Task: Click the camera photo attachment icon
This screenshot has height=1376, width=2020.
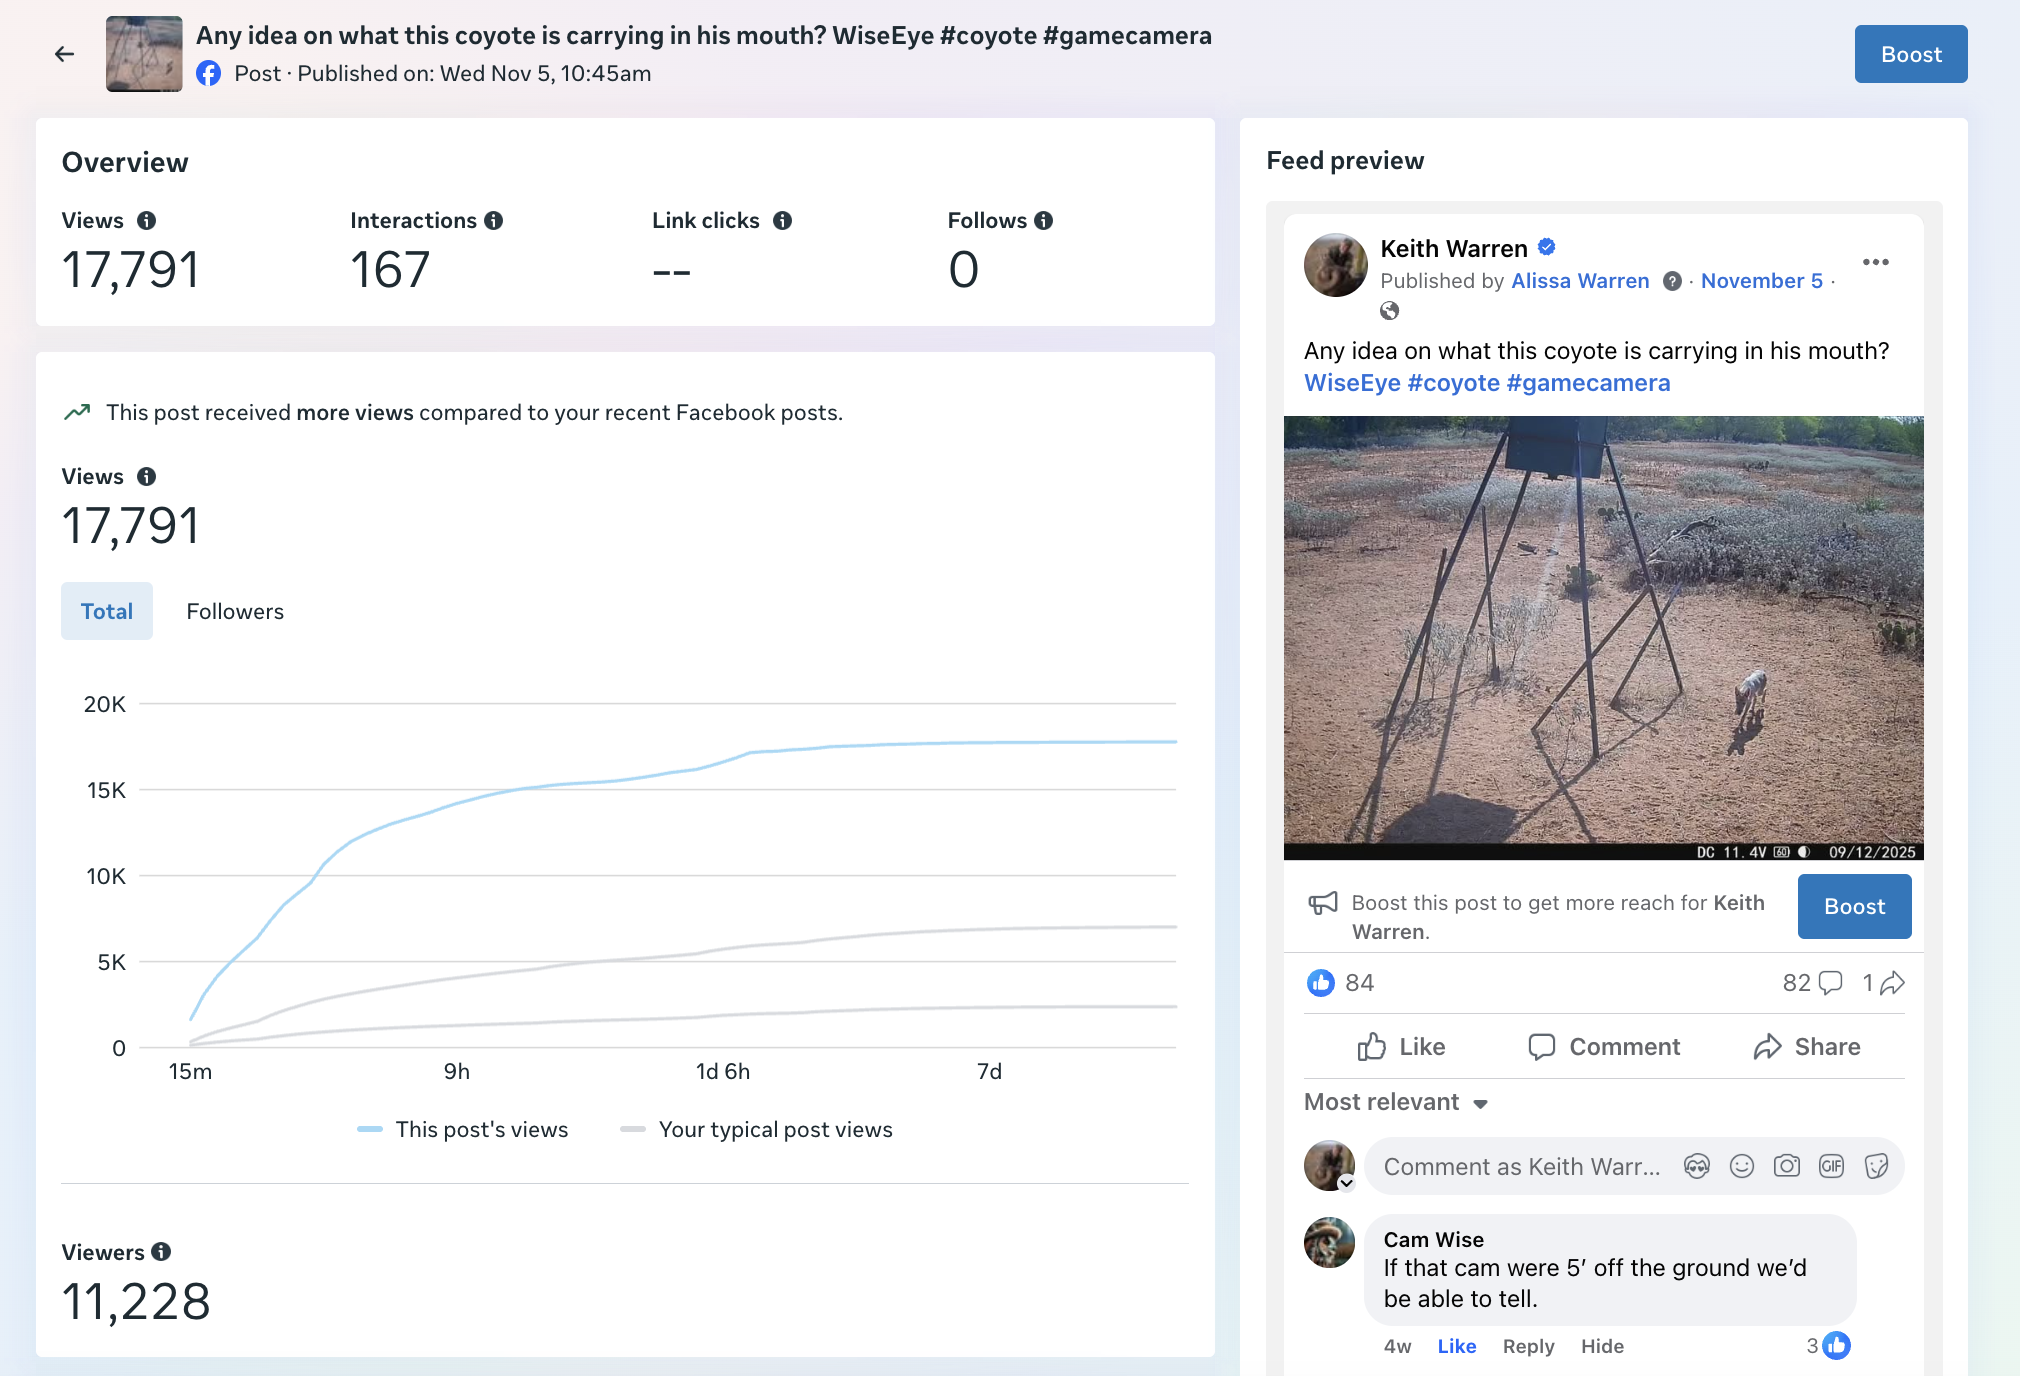Action: pyautogui.click(x=1787, y=1166)
